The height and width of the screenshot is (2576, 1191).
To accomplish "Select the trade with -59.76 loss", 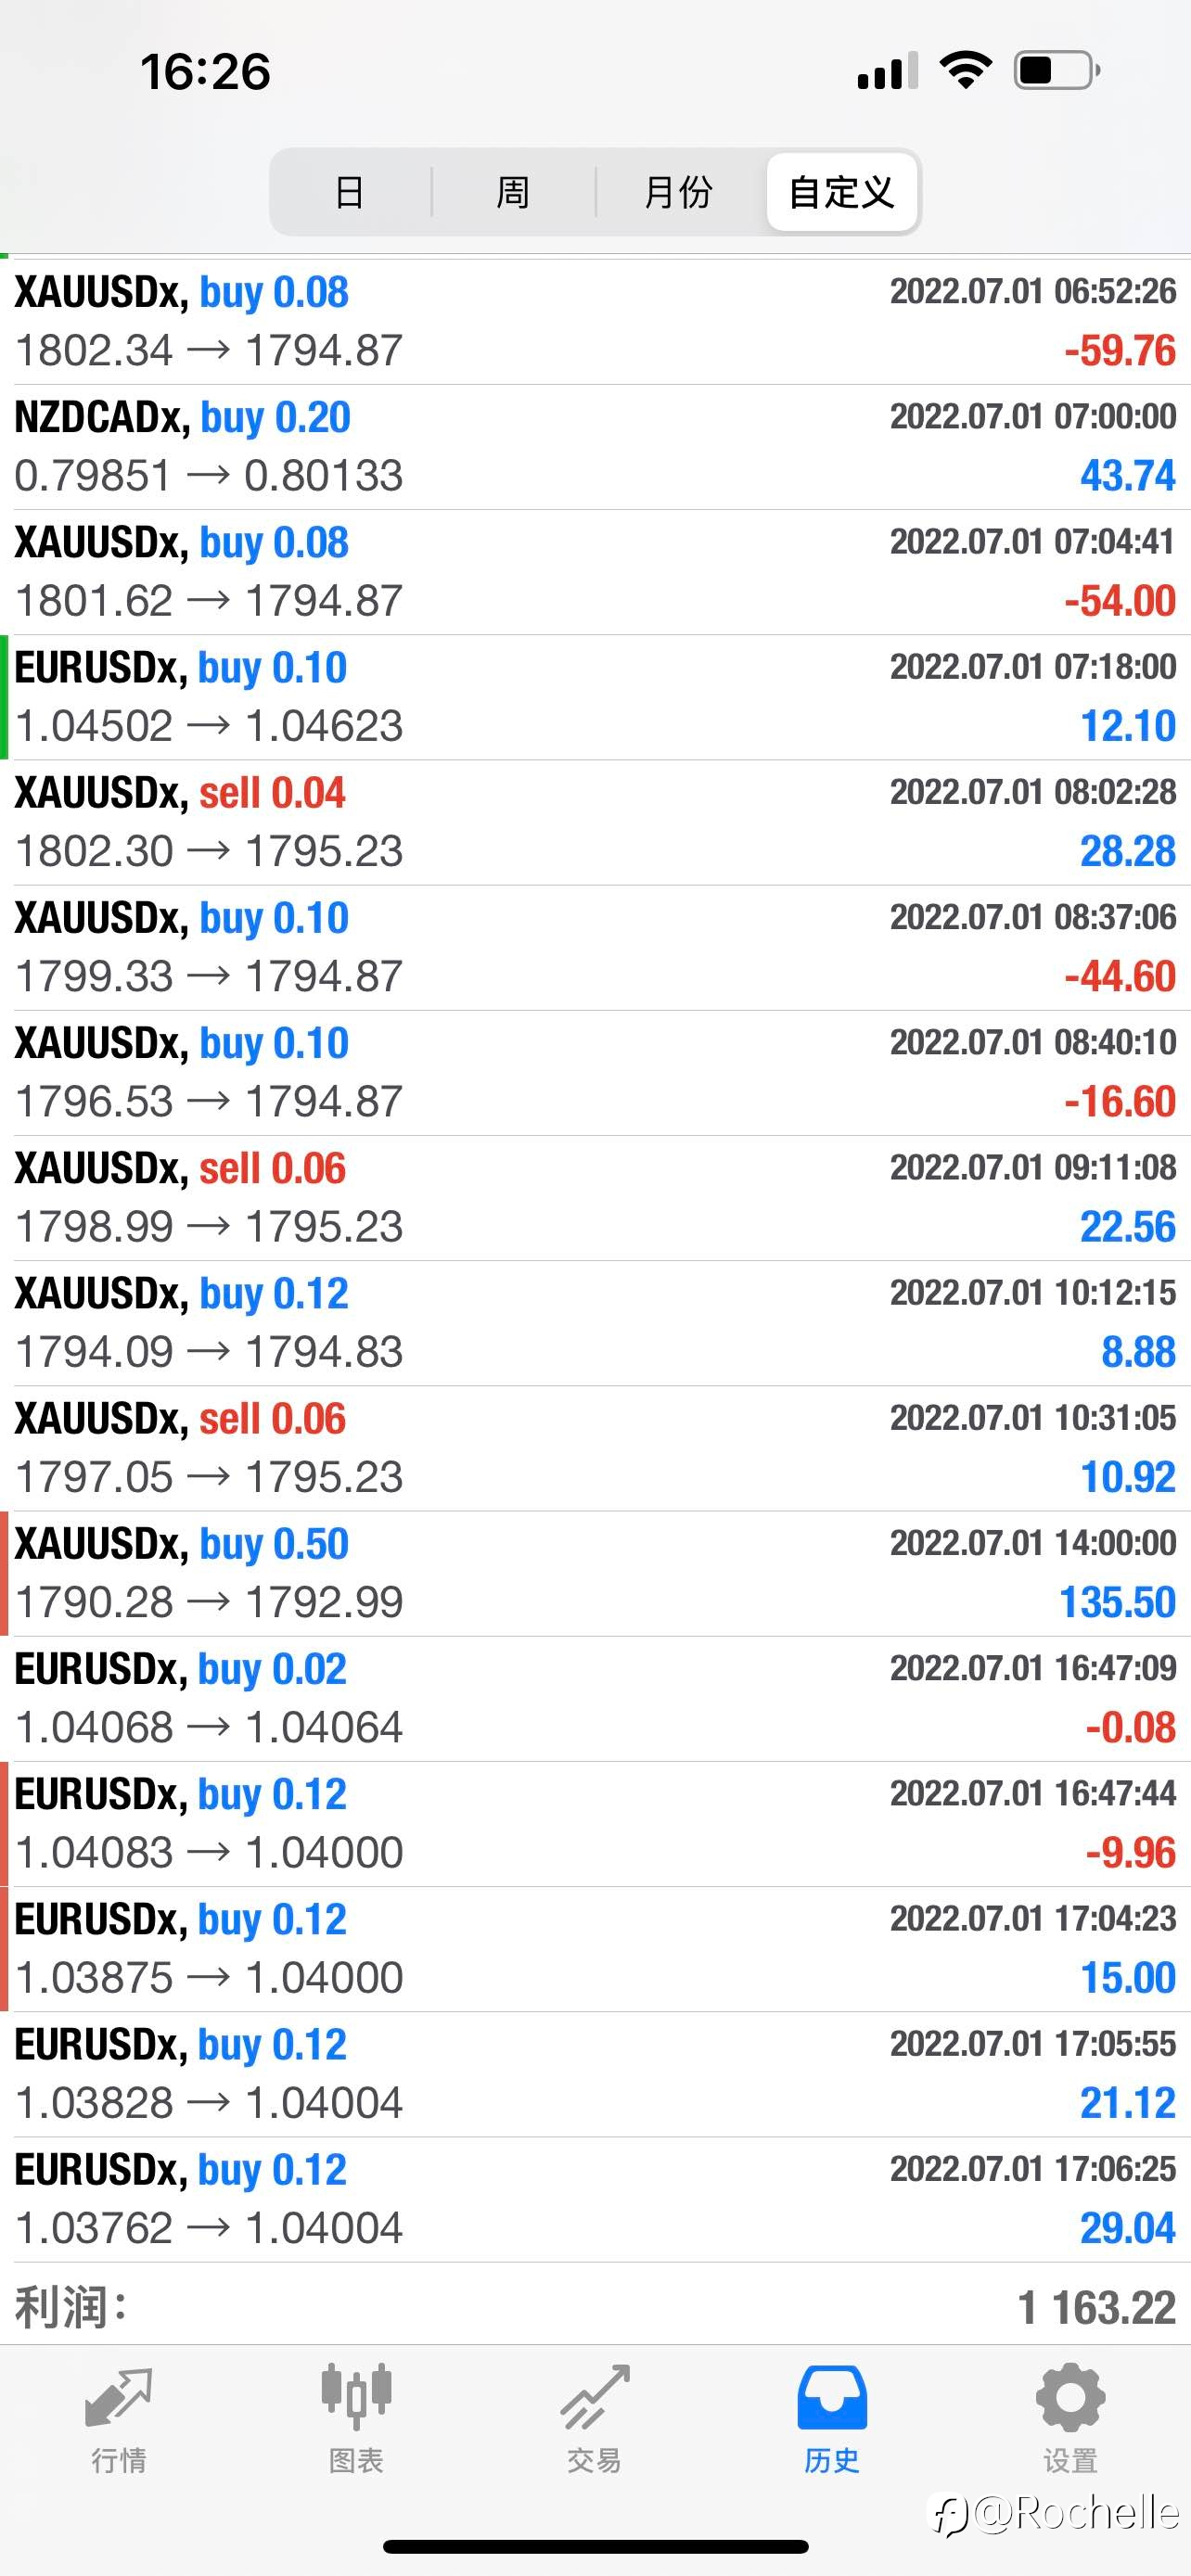I will 595,322.
